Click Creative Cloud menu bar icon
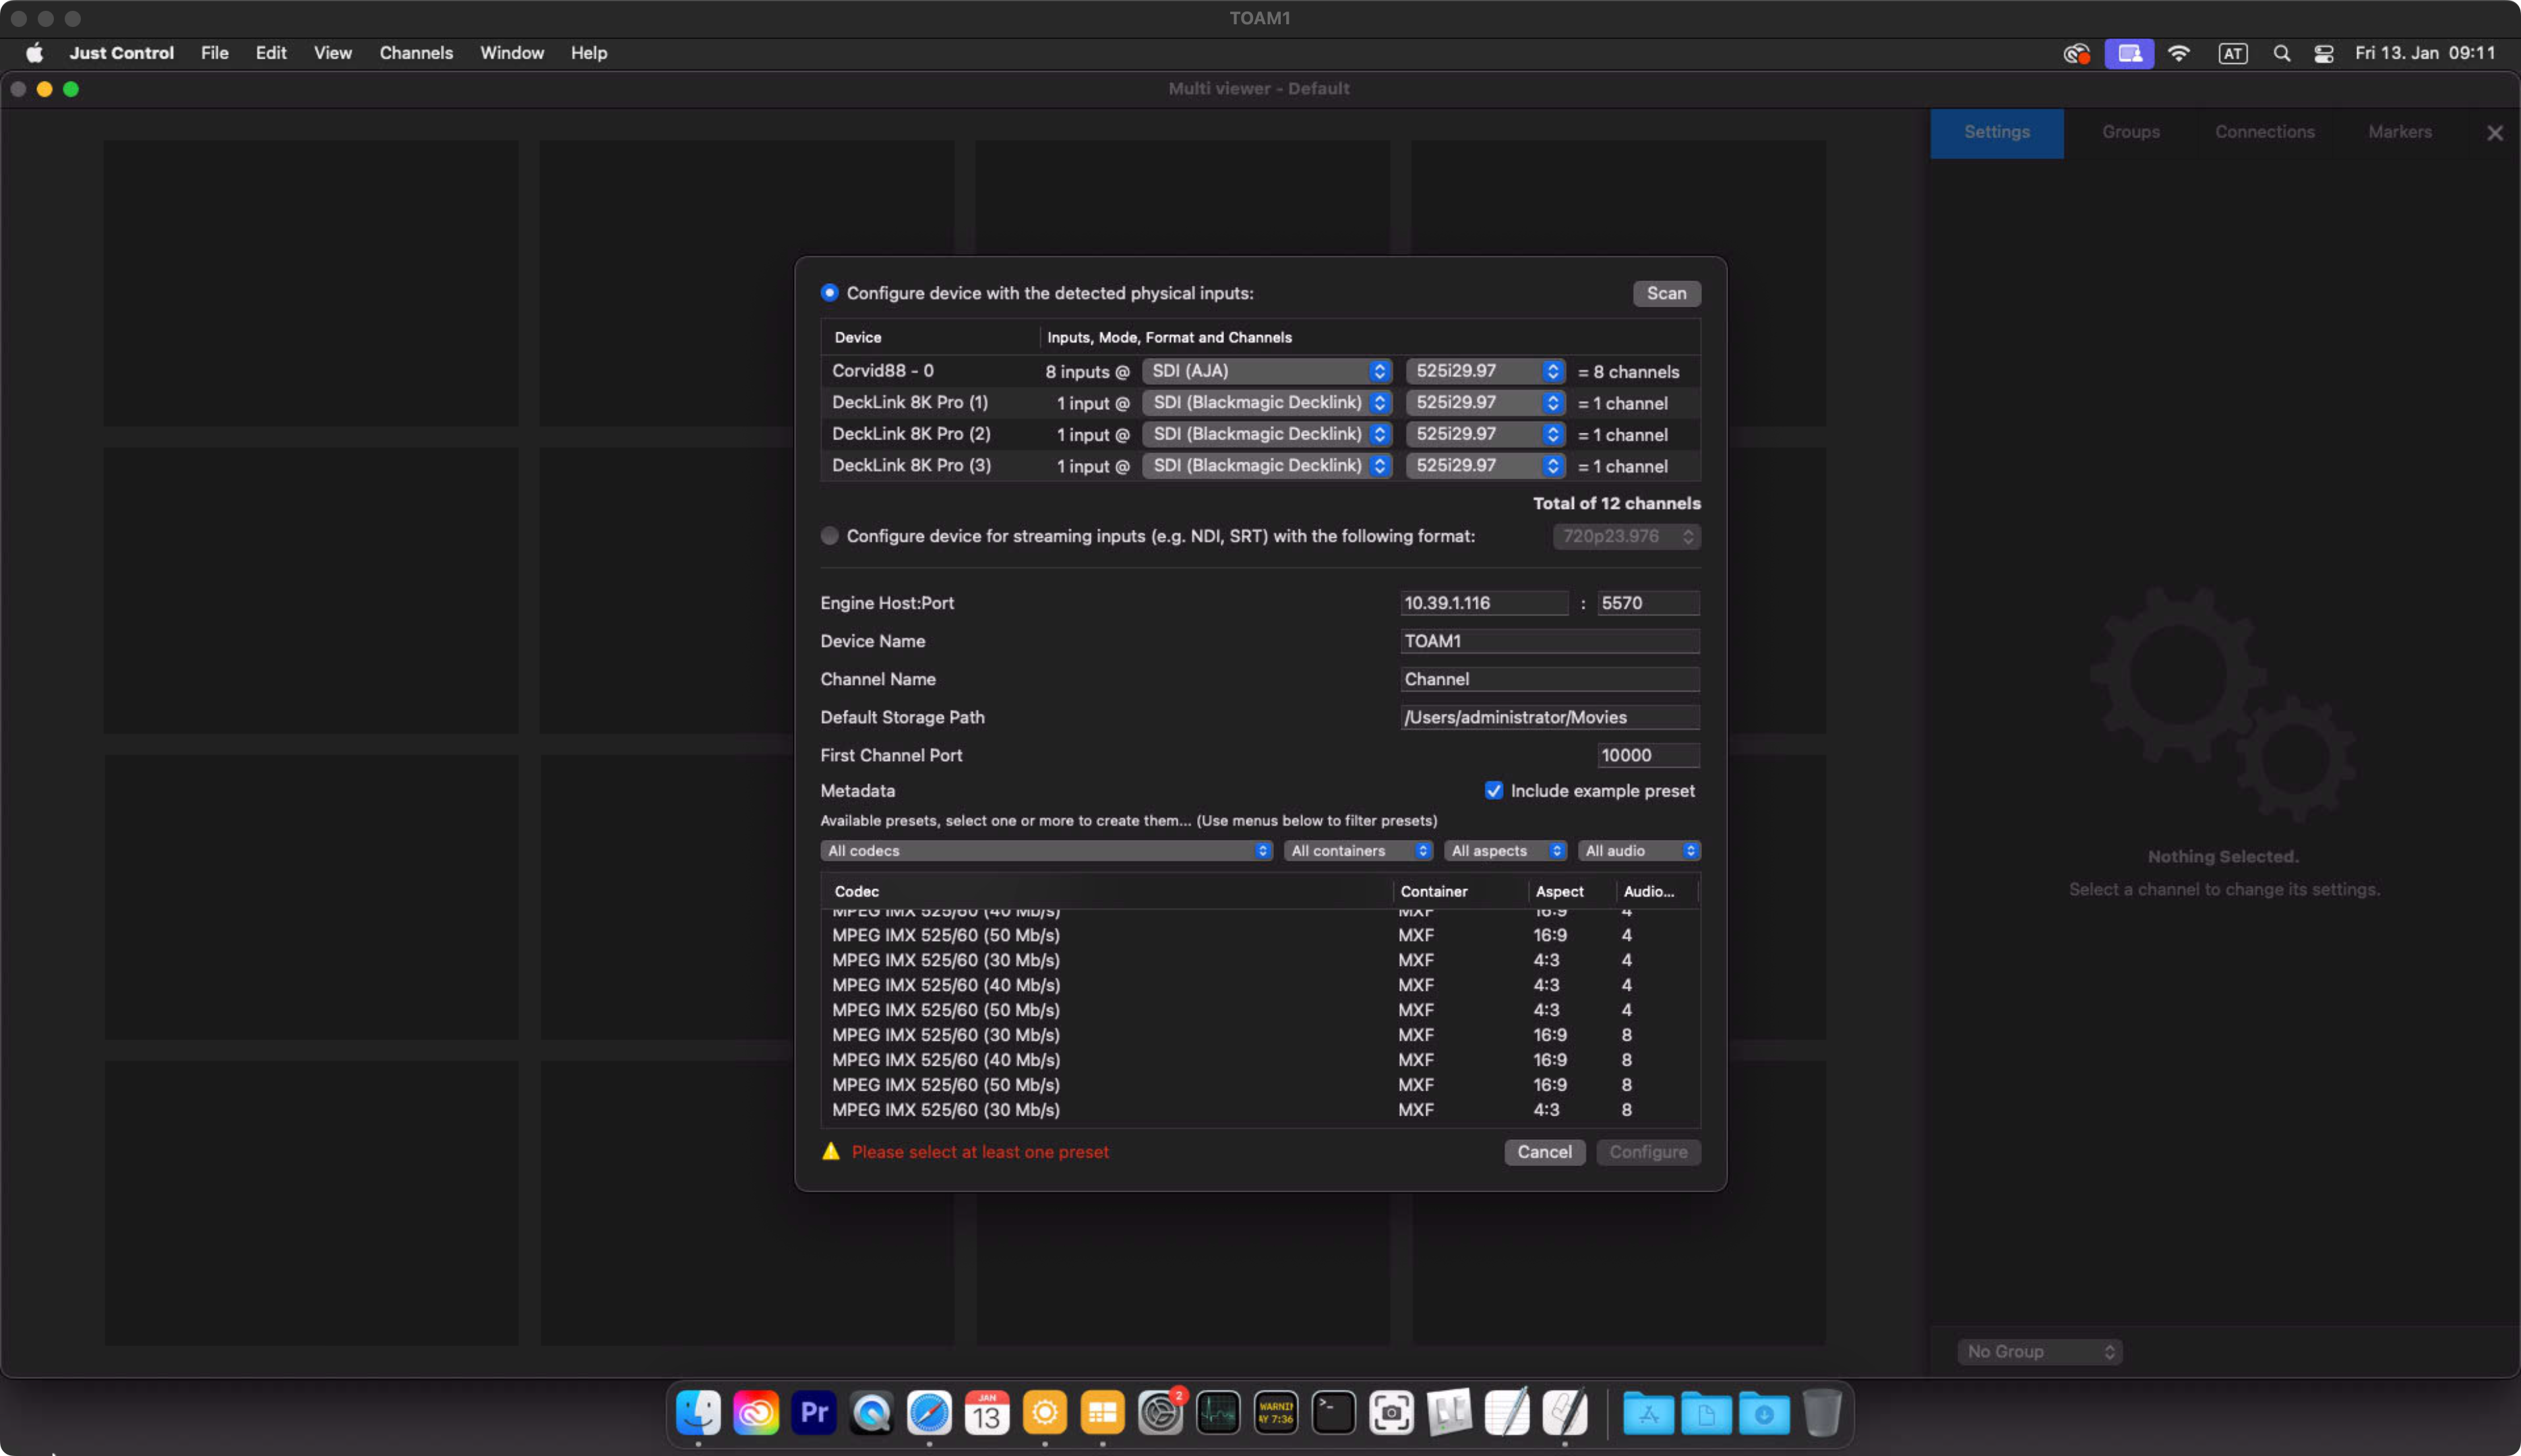Image resolution: width=2521 pixels, height=1456 pixels. pyautogui.click(x=2077, y=53)
